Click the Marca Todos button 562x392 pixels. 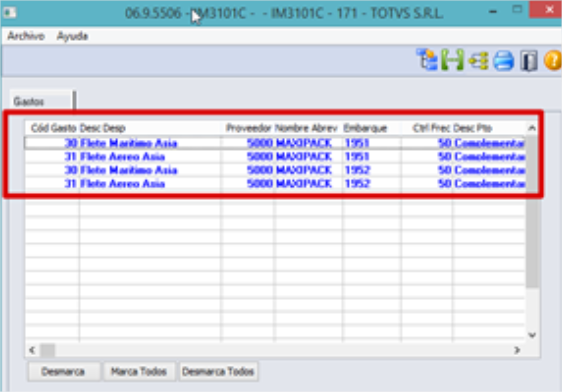coord(139,371)
